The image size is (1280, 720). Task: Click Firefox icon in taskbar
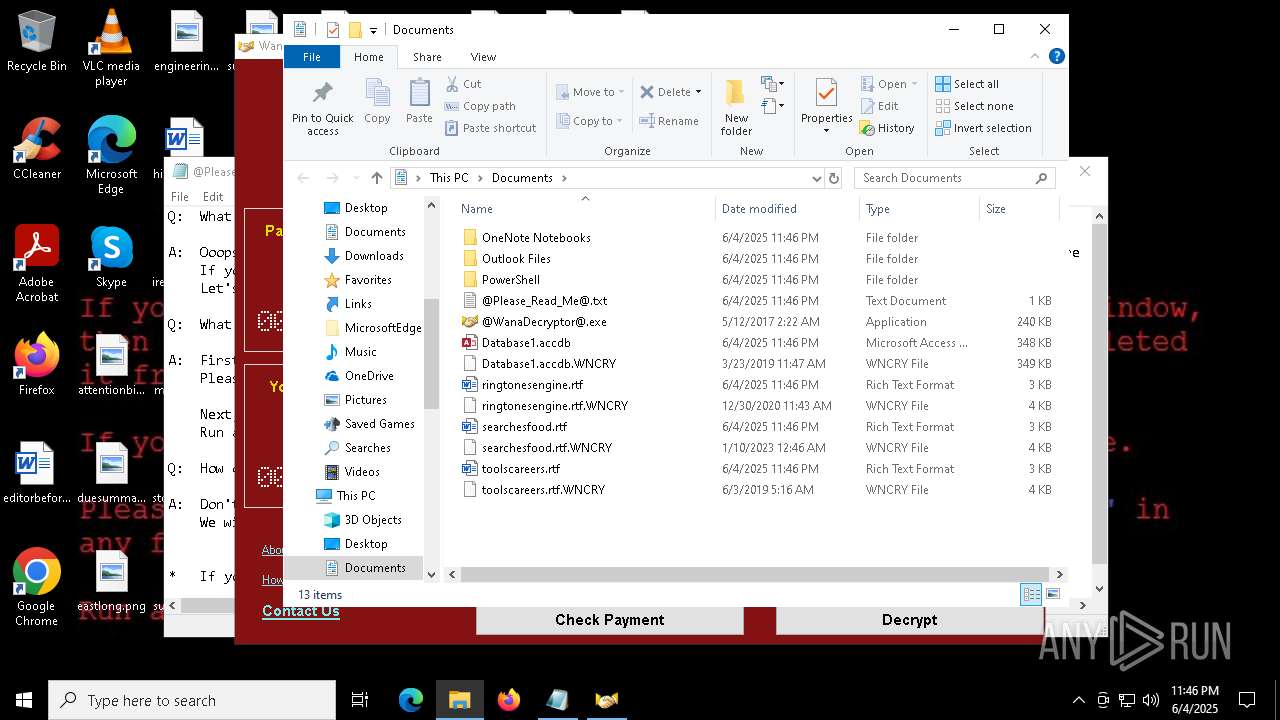click(509, 700)
